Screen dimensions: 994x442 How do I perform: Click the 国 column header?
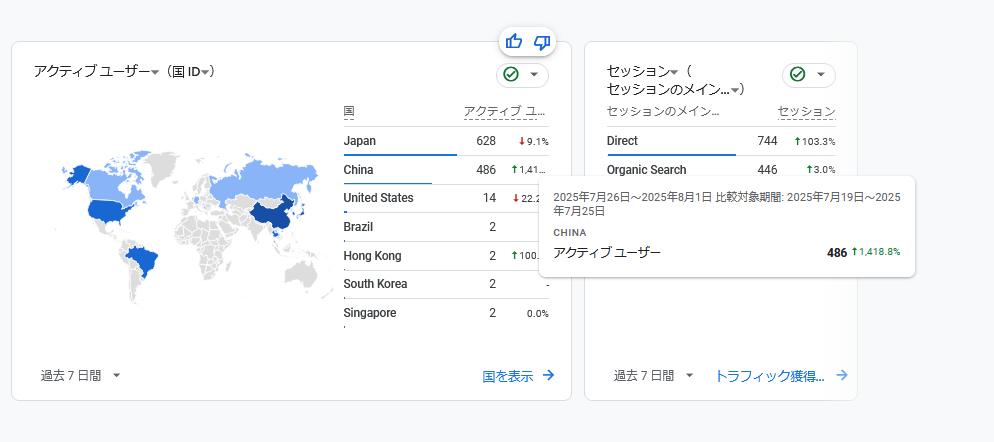349,112
